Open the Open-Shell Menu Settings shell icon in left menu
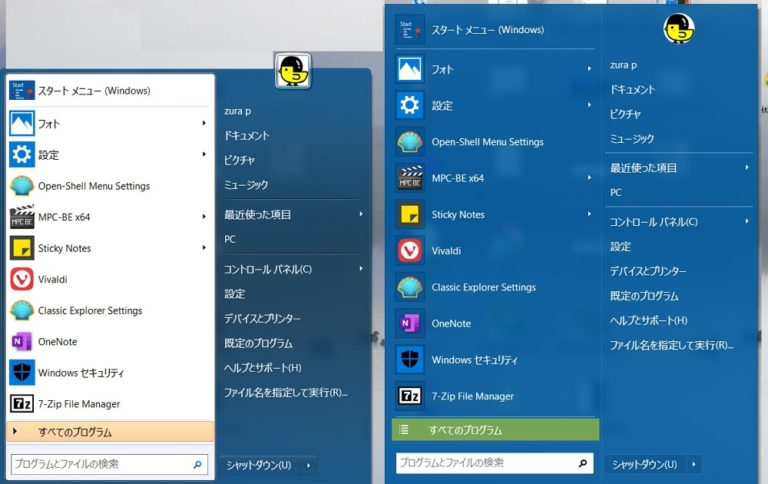The height and width of the screenshot is (484, 768). [x=22, y=186]
